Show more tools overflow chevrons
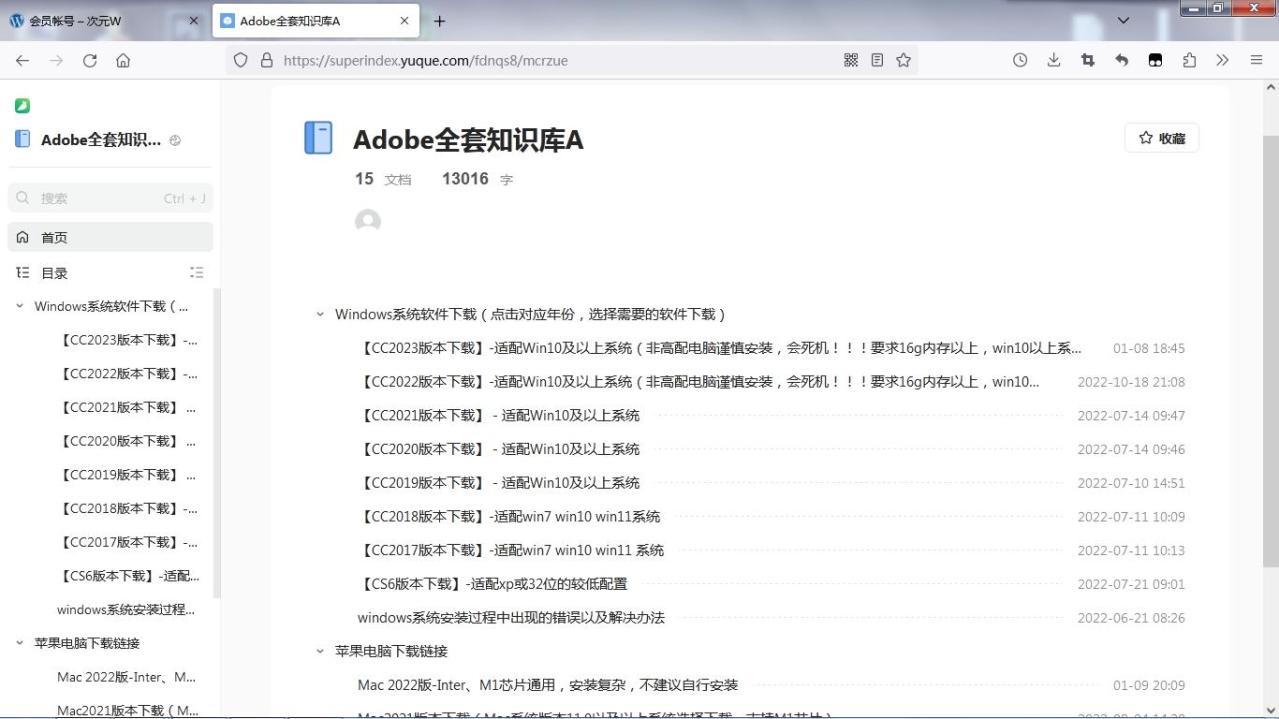This screenshot has height=719, width=1279. (1222, 60)
